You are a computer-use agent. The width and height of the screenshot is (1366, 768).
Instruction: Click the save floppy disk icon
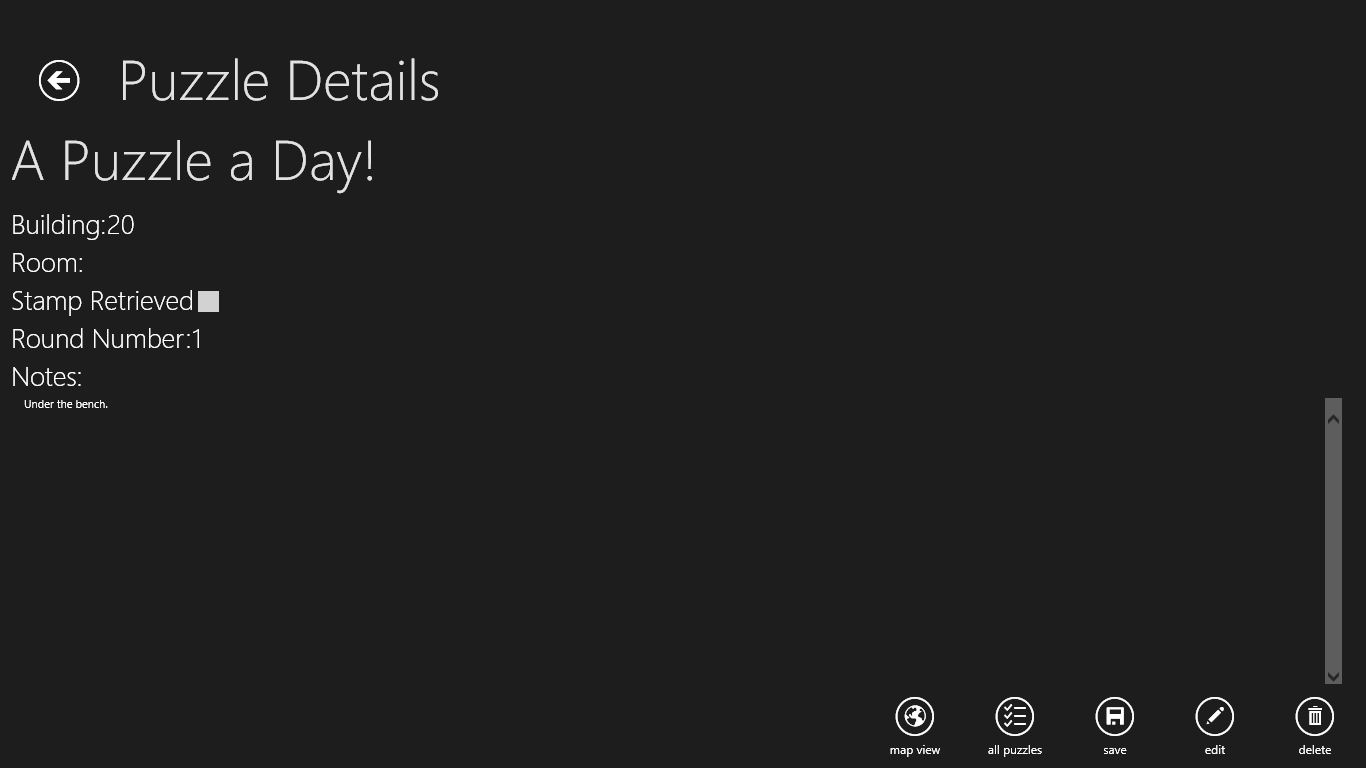tap(1114, 716)
